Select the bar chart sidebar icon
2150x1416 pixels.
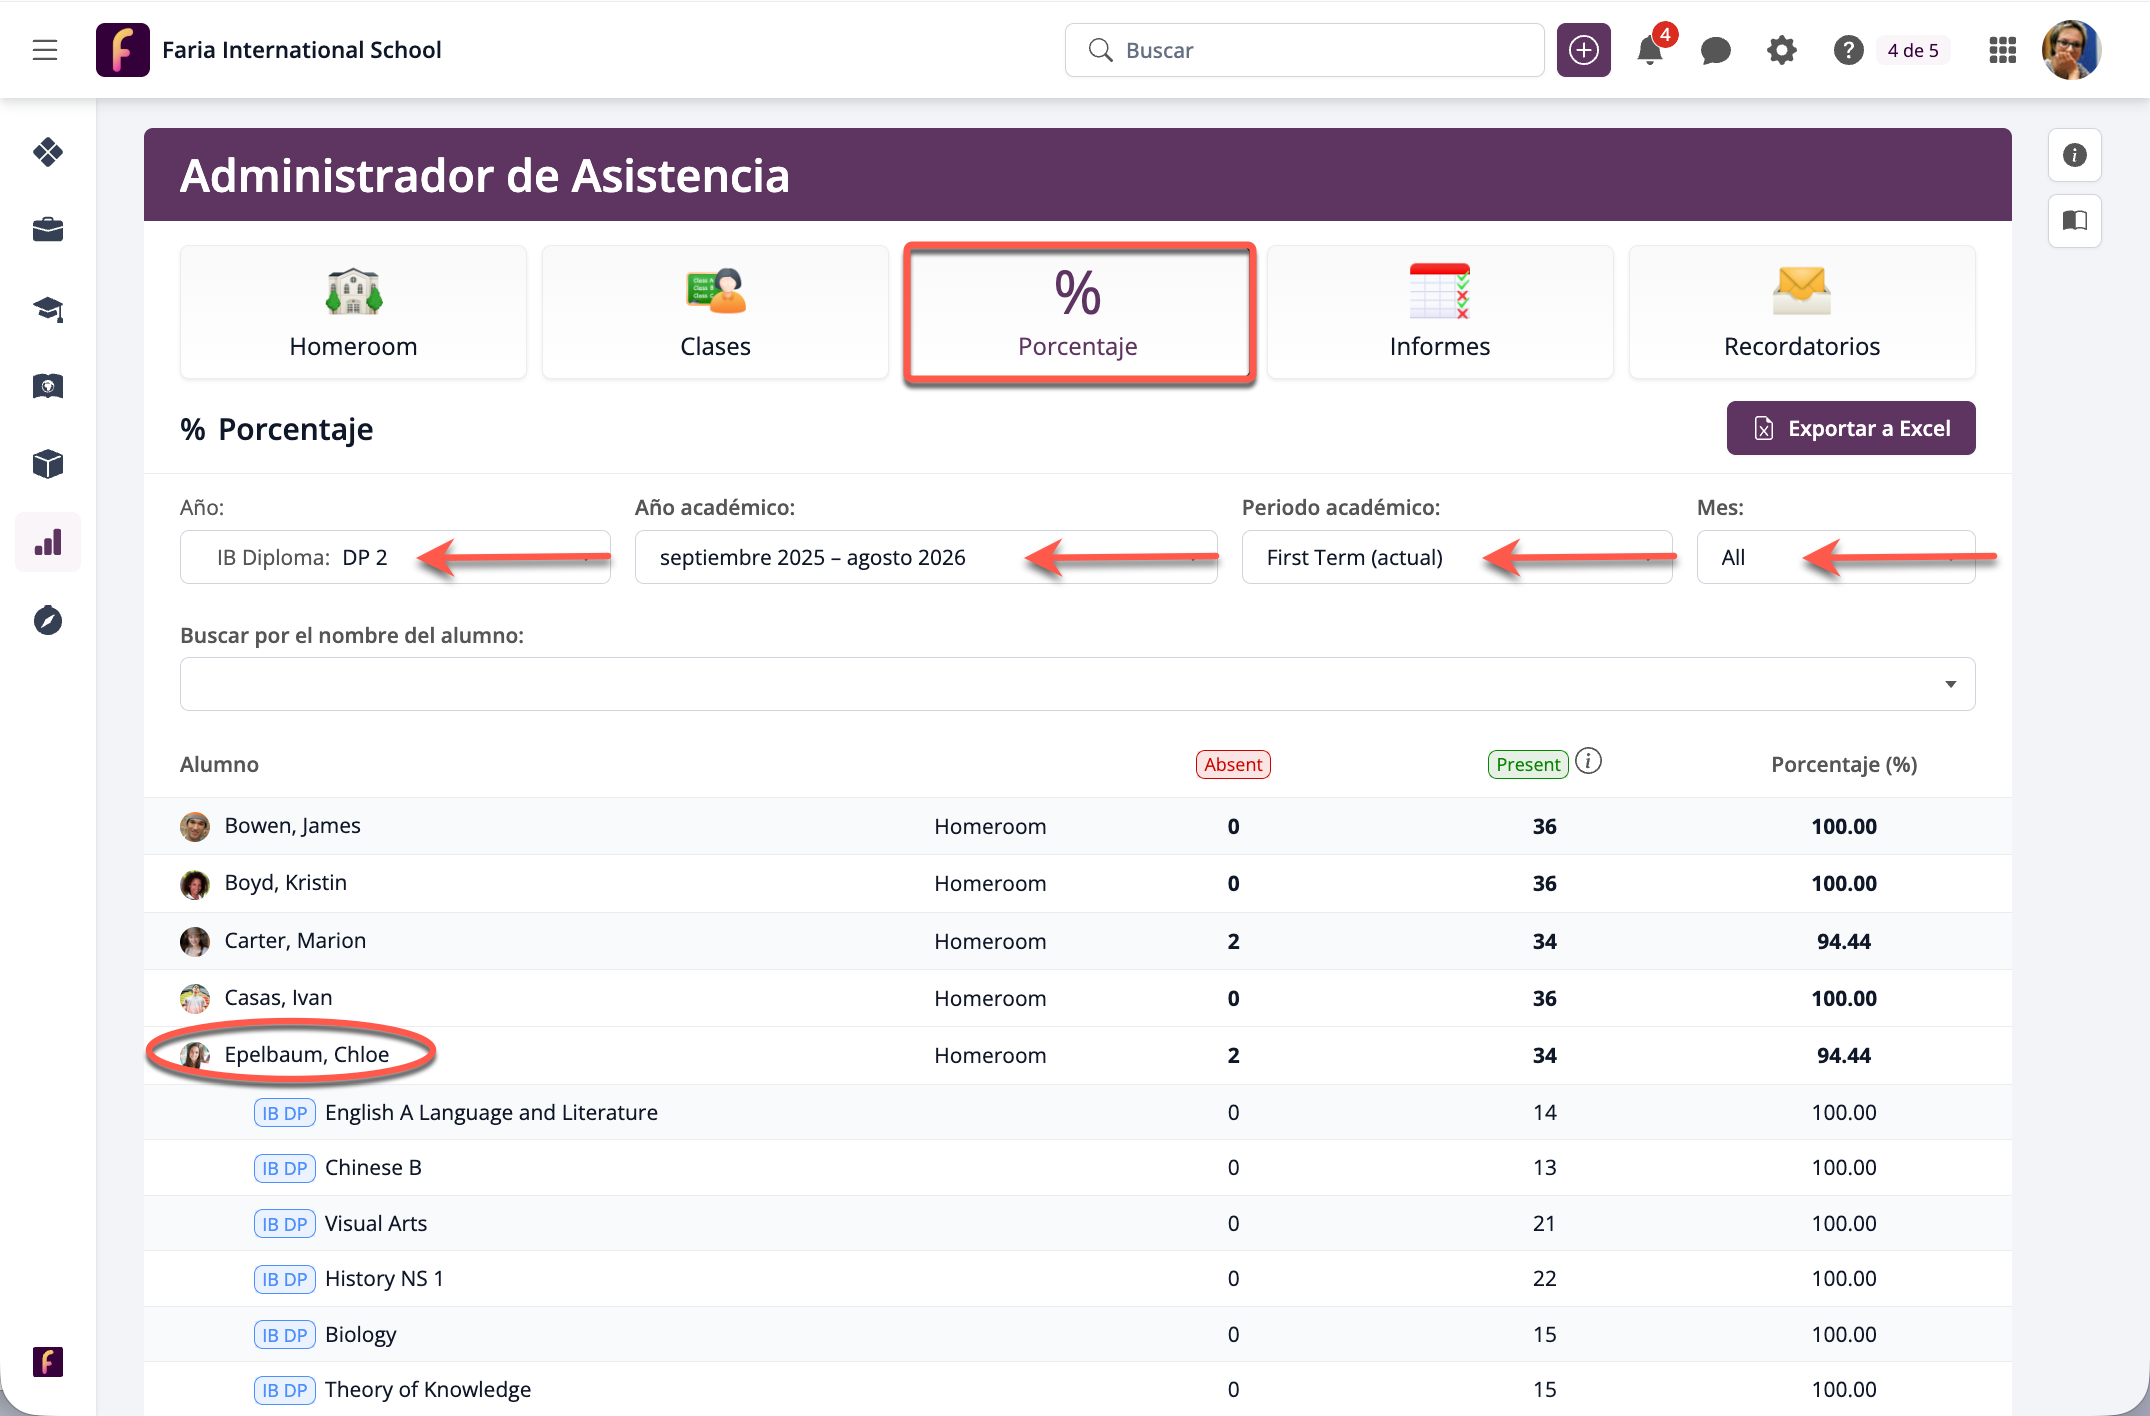(48, 543)
